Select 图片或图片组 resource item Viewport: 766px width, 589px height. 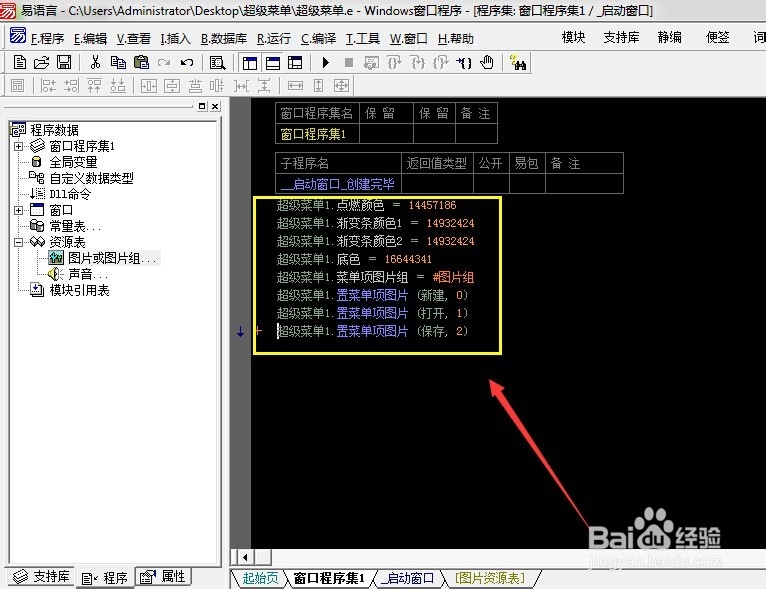[111, 258]
